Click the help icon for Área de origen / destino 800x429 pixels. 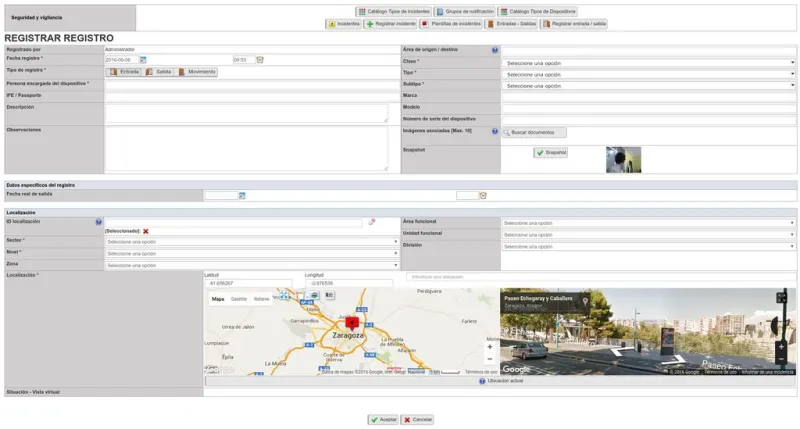pyautogui.click(x=494, y=50)
